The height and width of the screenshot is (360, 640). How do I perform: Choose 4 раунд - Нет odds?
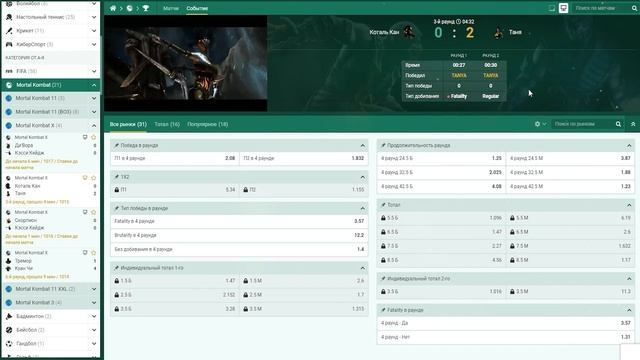(x=506, y=337)
